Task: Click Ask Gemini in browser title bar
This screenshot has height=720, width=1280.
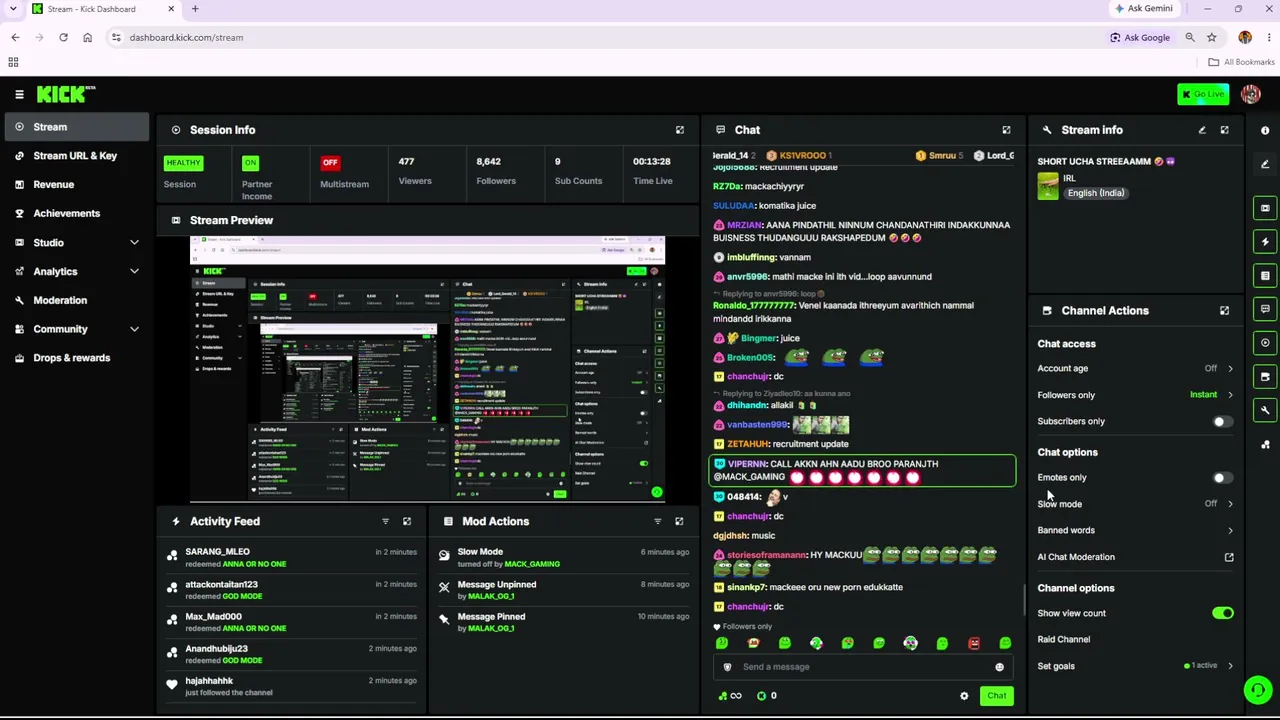Action: [x=1144, y=9]
